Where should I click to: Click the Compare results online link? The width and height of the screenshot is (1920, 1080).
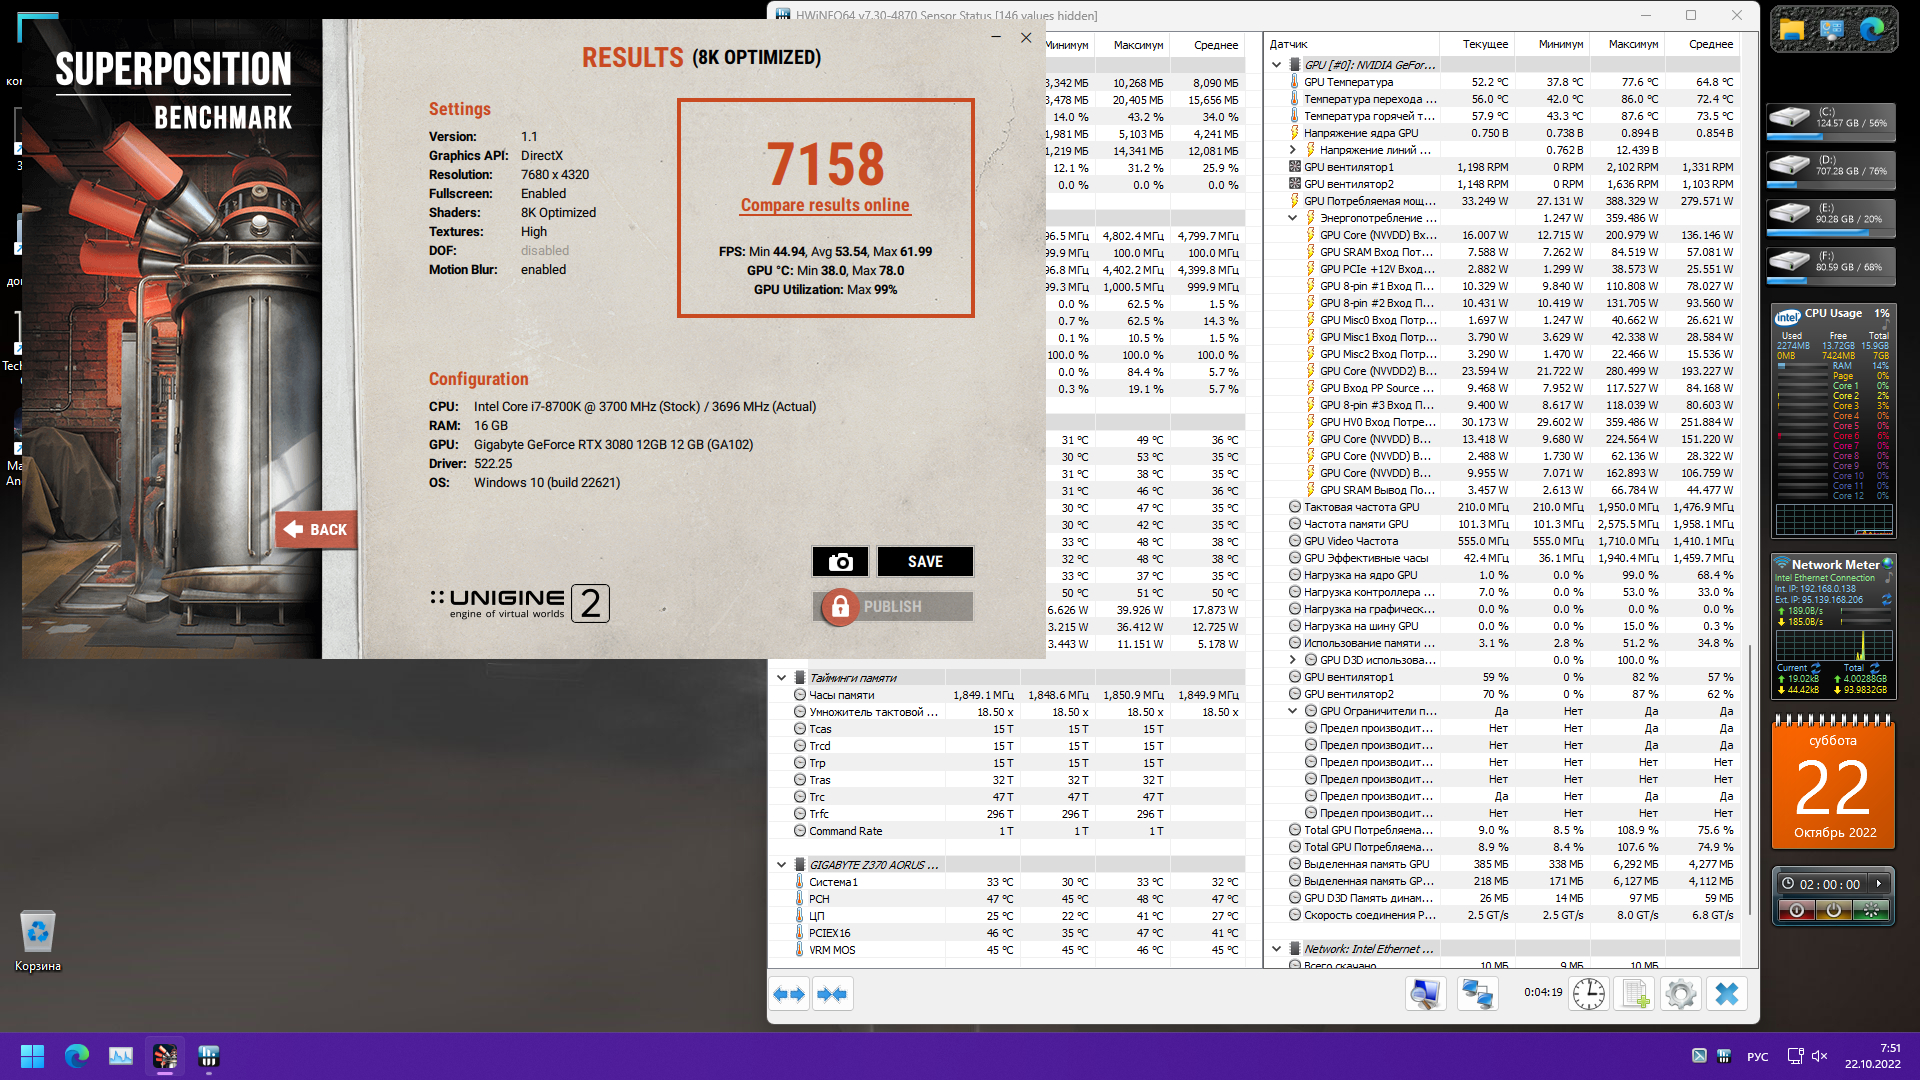(825, 205)
